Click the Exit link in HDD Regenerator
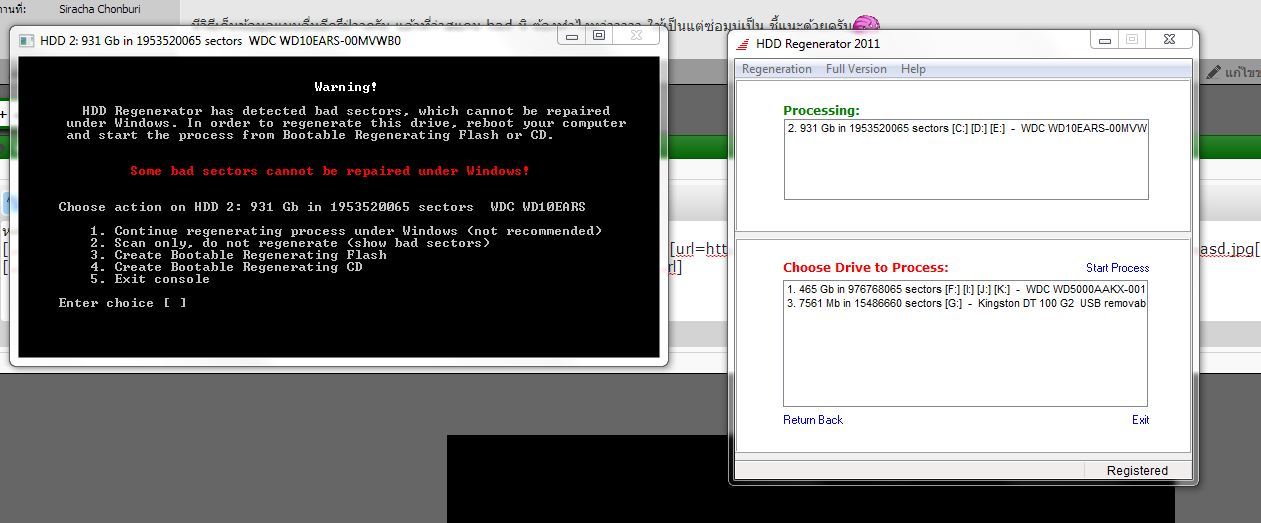 click(x=1140, y=420)
